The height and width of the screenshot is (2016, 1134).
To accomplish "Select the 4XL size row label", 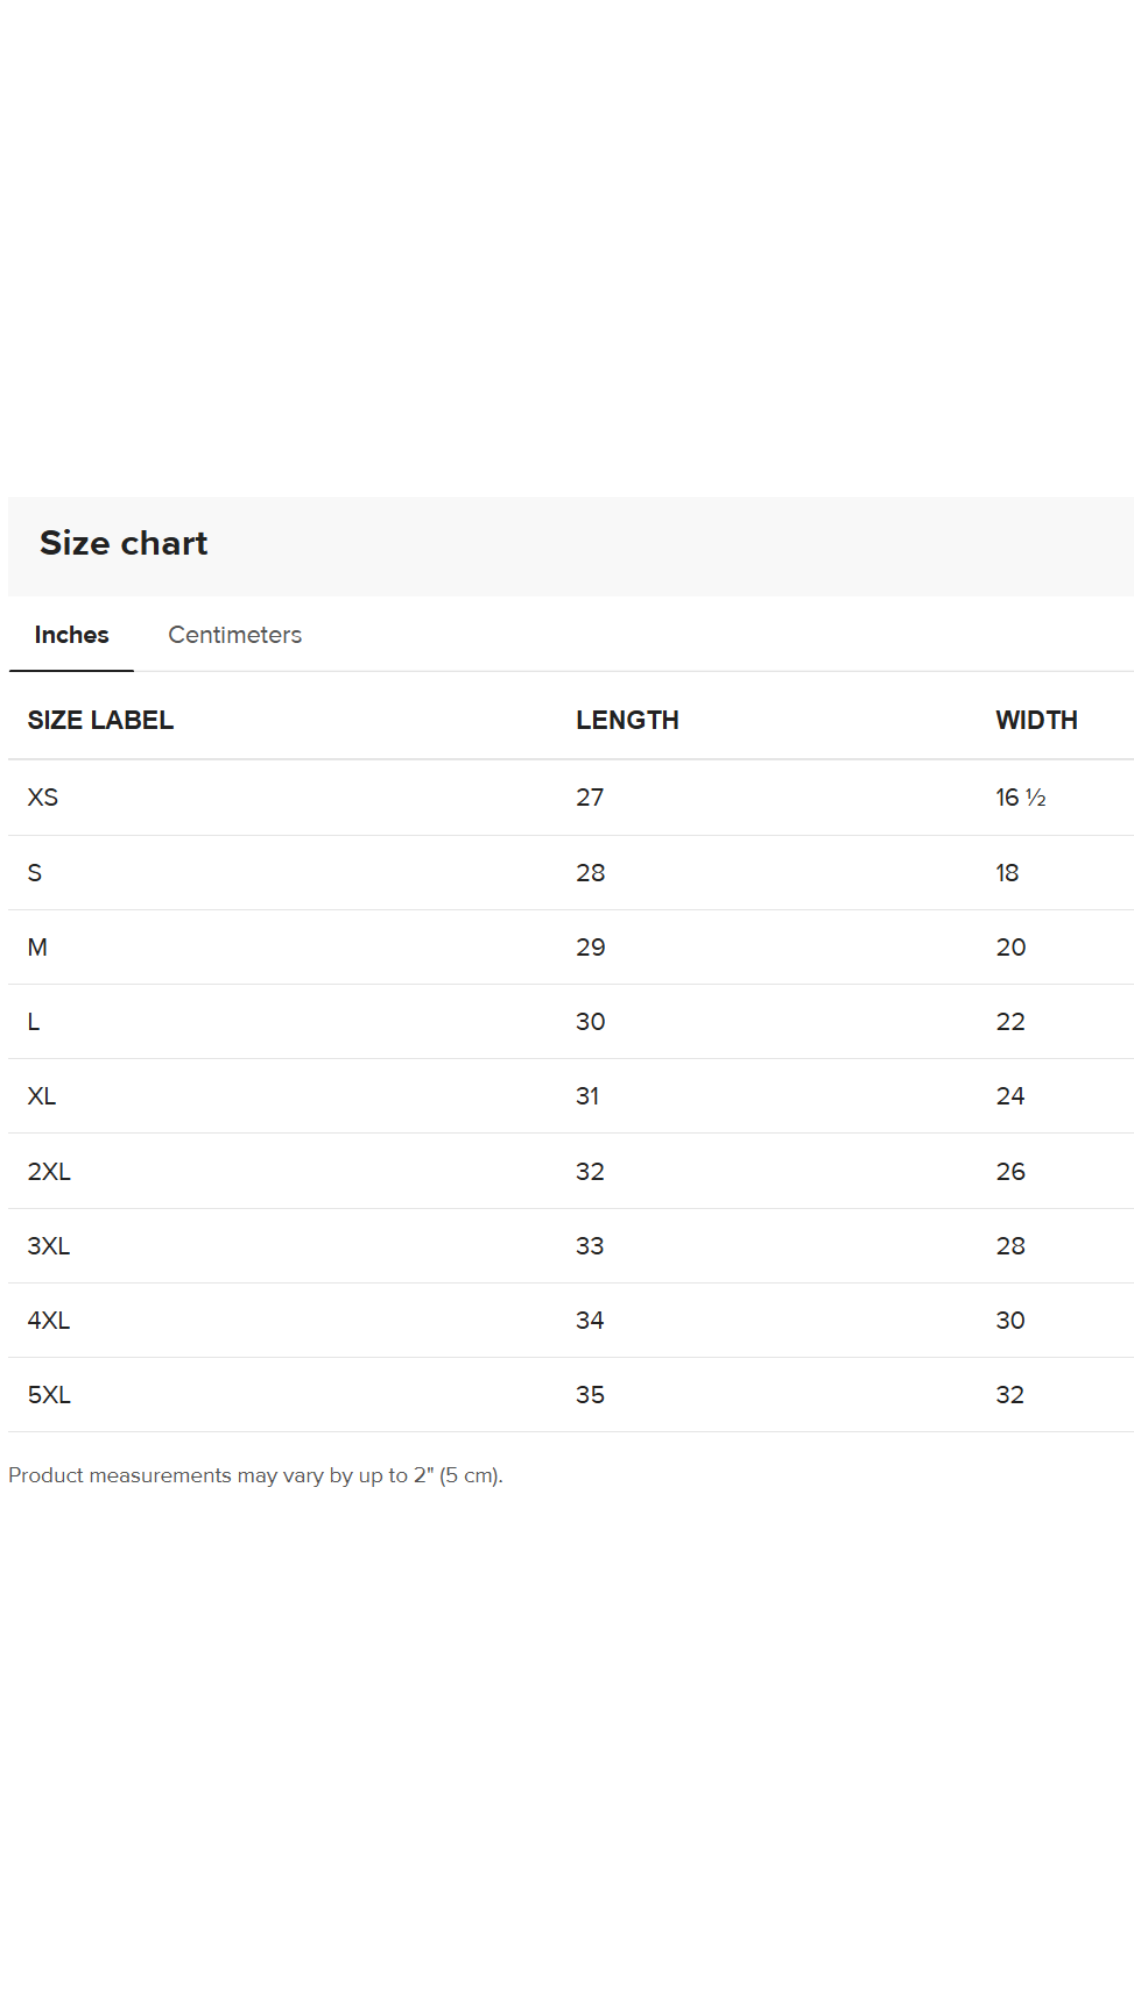I will click(x=49, y=1321).
